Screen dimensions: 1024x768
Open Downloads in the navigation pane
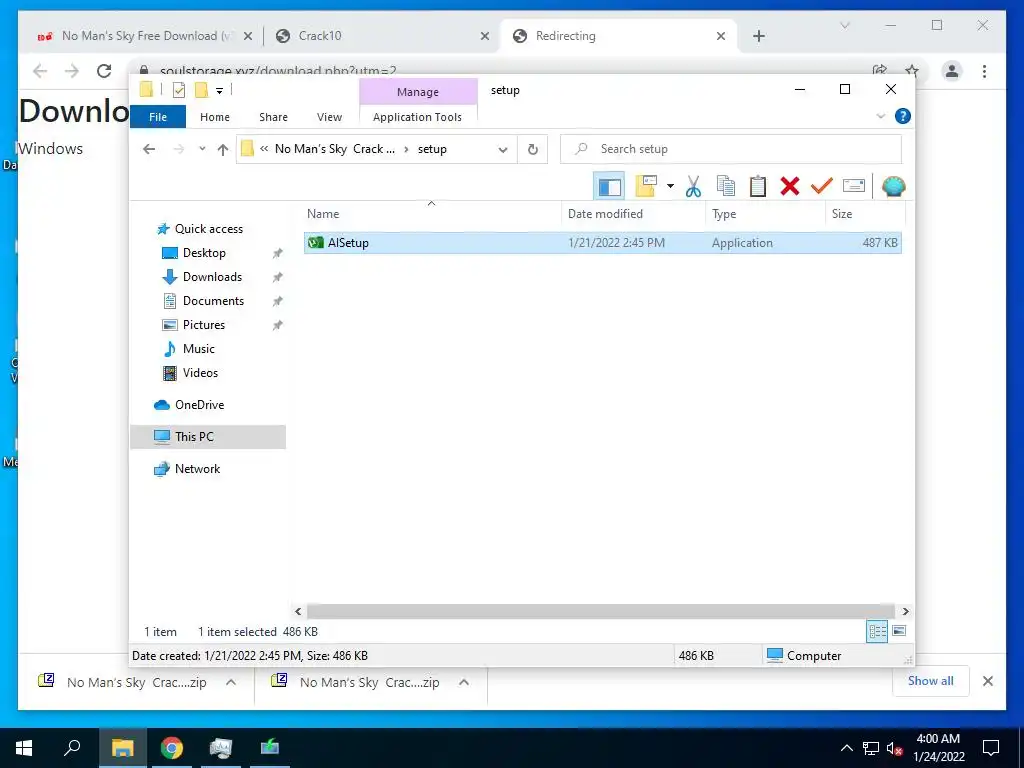click(212, 277)
